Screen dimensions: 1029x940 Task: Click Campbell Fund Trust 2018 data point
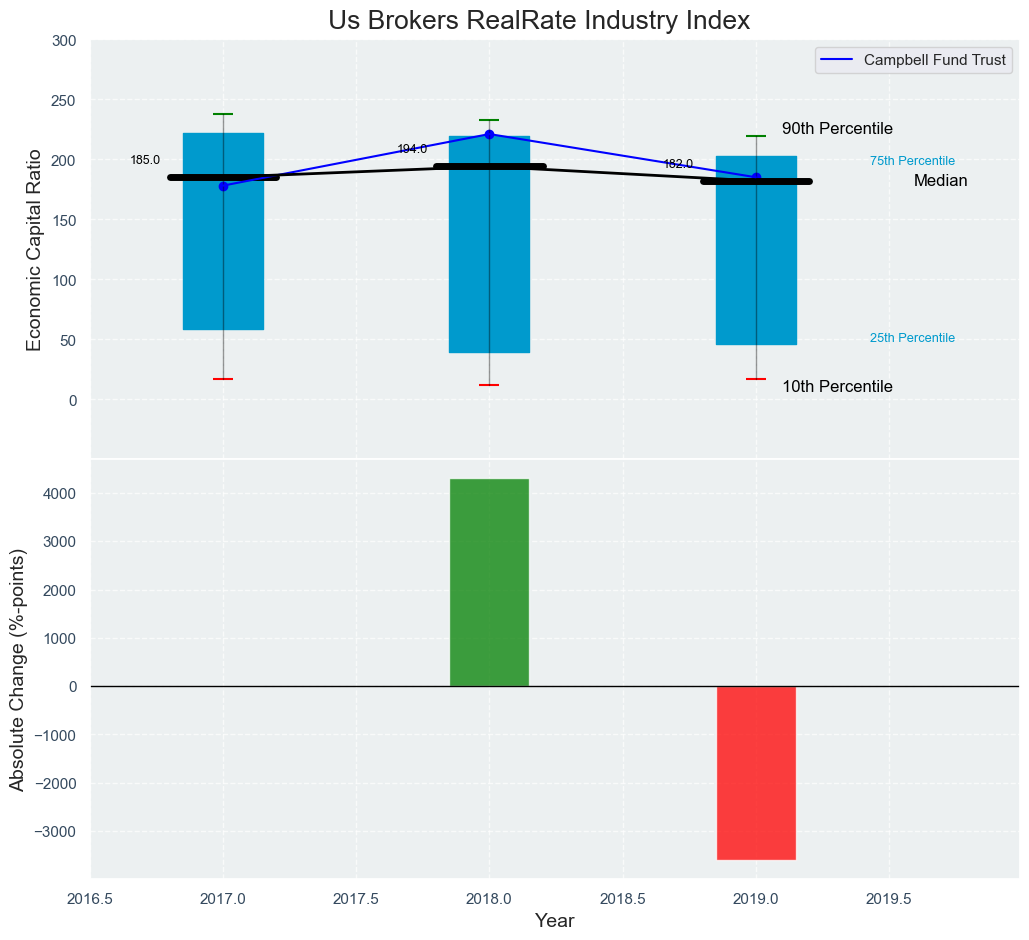[x=489, y=134]
